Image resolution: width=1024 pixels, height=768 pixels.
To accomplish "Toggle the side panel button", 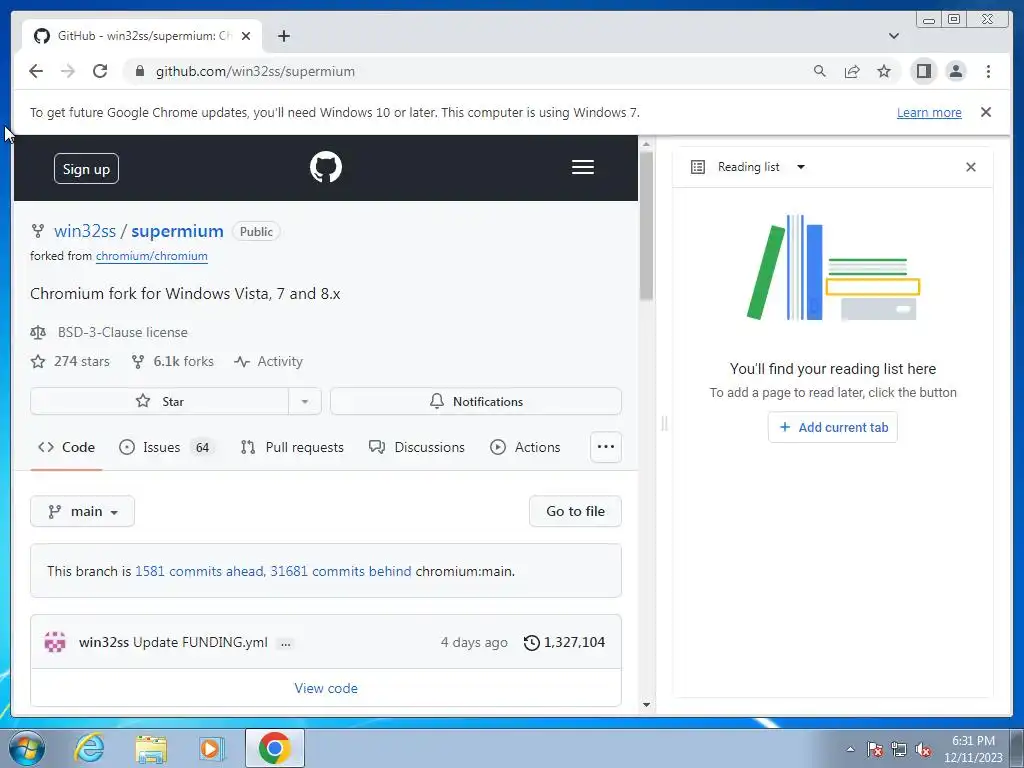I will (923, 71).
